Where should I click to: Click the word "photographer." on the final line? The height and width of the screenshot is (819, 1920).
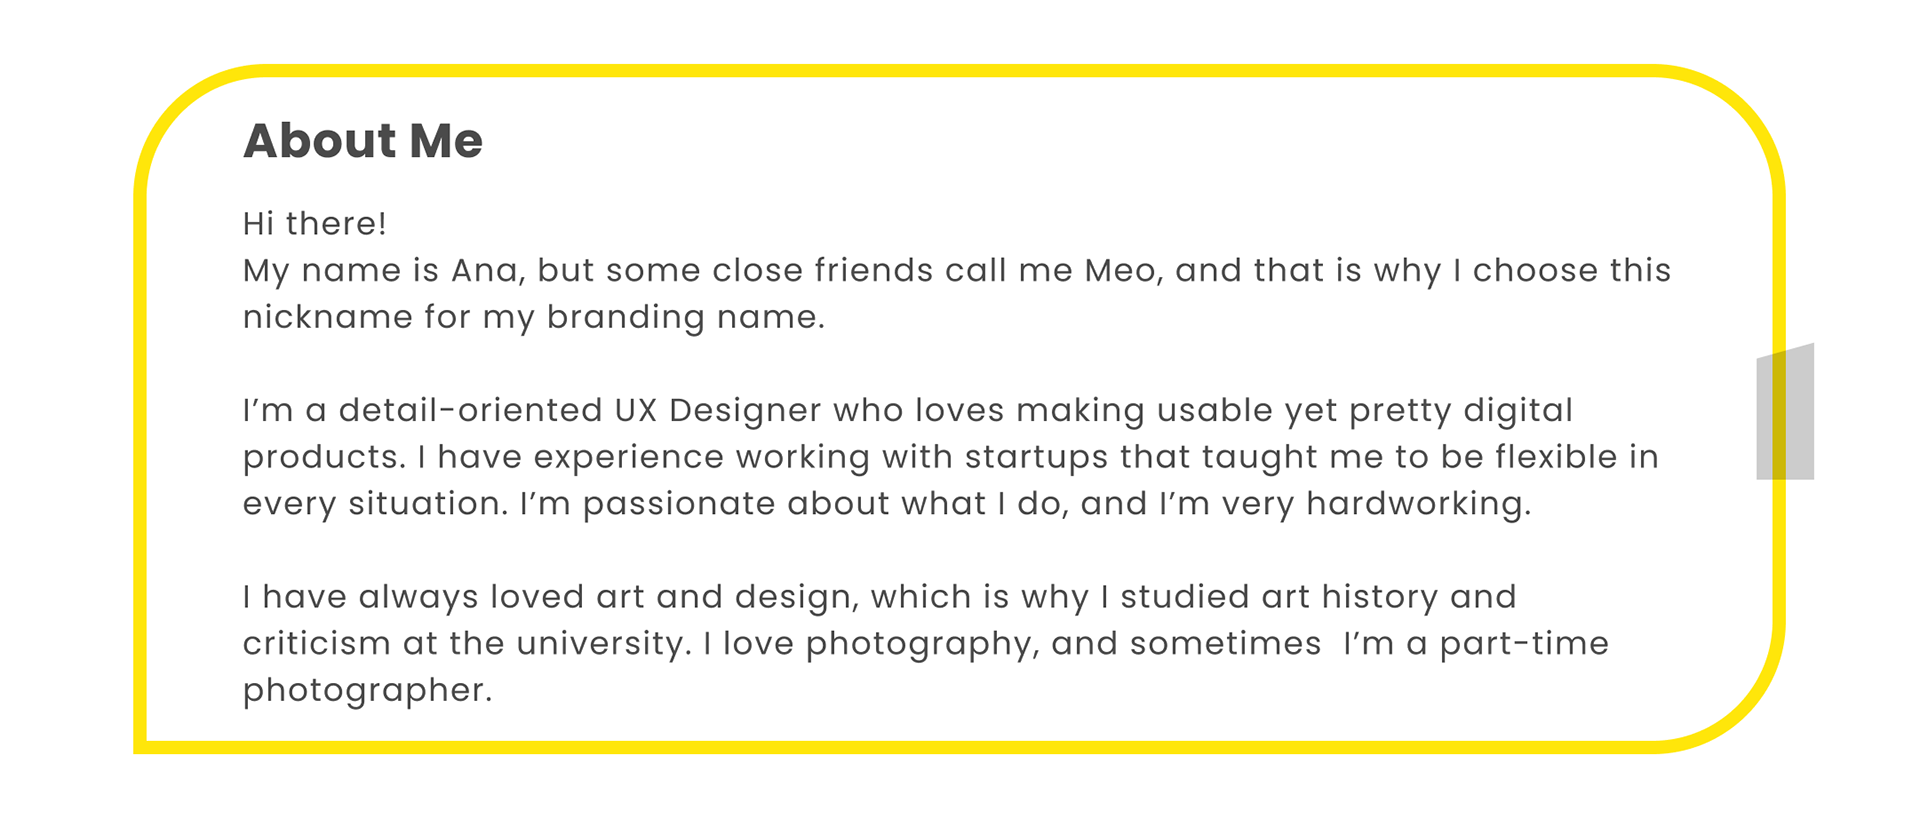click(367, 691)
